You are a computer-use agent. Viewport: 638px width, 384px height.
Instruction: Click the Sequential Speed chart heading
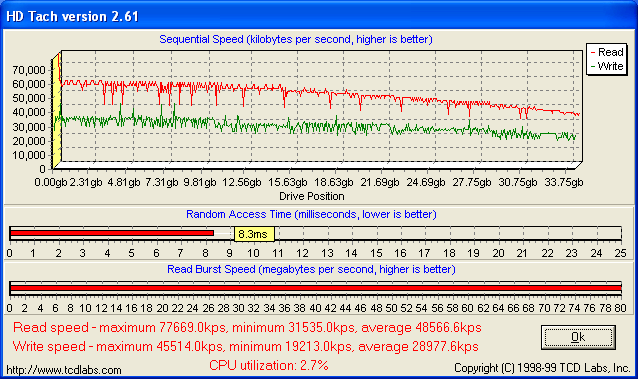pyautogui.click(x=296, y=39)
